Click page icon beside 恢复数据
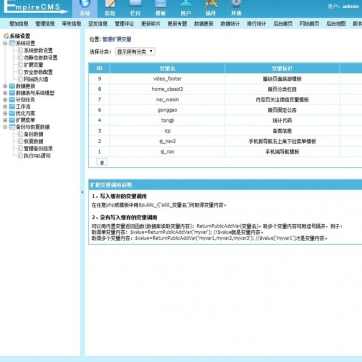Screen dimensions: 362x362 click(x=20, y=141)
